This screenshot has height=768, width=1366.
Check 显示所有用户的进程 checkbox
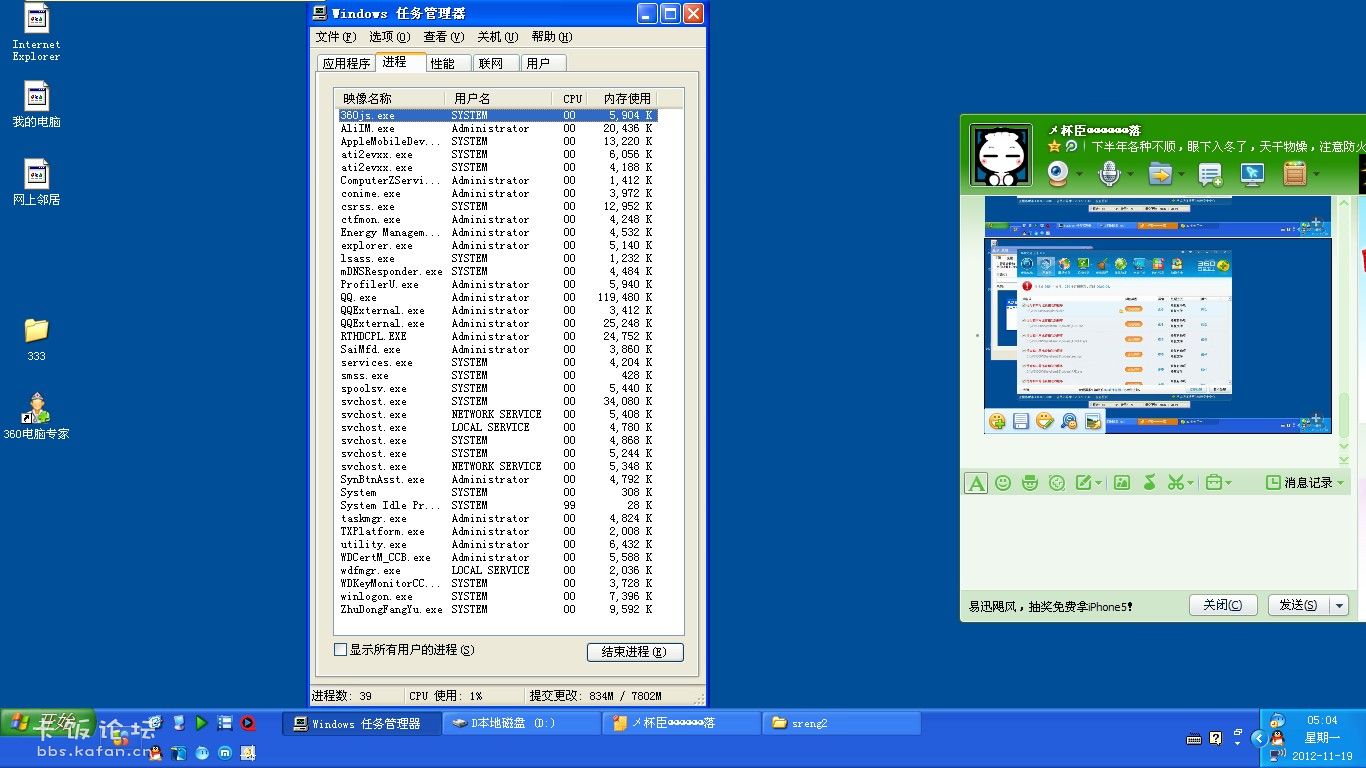coord(340,650)
